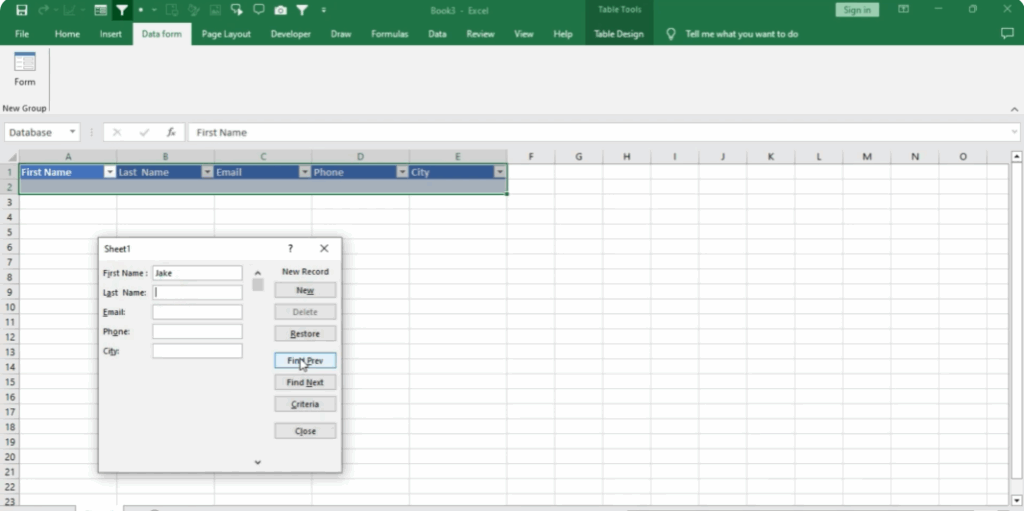The height and width of the screenshot is (511, 1024).
Task: Click the Save icon in quick access toolbar
Action: click(21, 10)
